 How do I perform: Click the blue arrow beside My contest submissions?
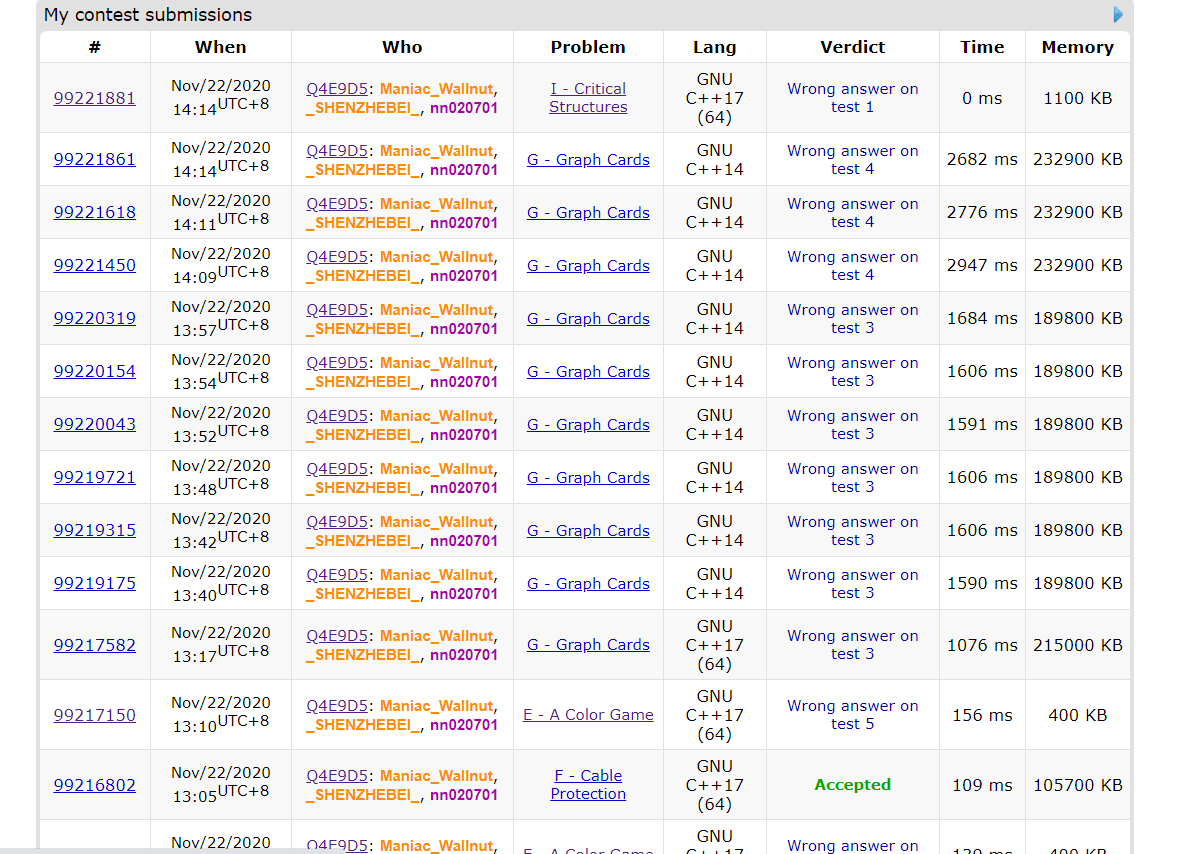pyautogui.click(x=1118, y=15)
